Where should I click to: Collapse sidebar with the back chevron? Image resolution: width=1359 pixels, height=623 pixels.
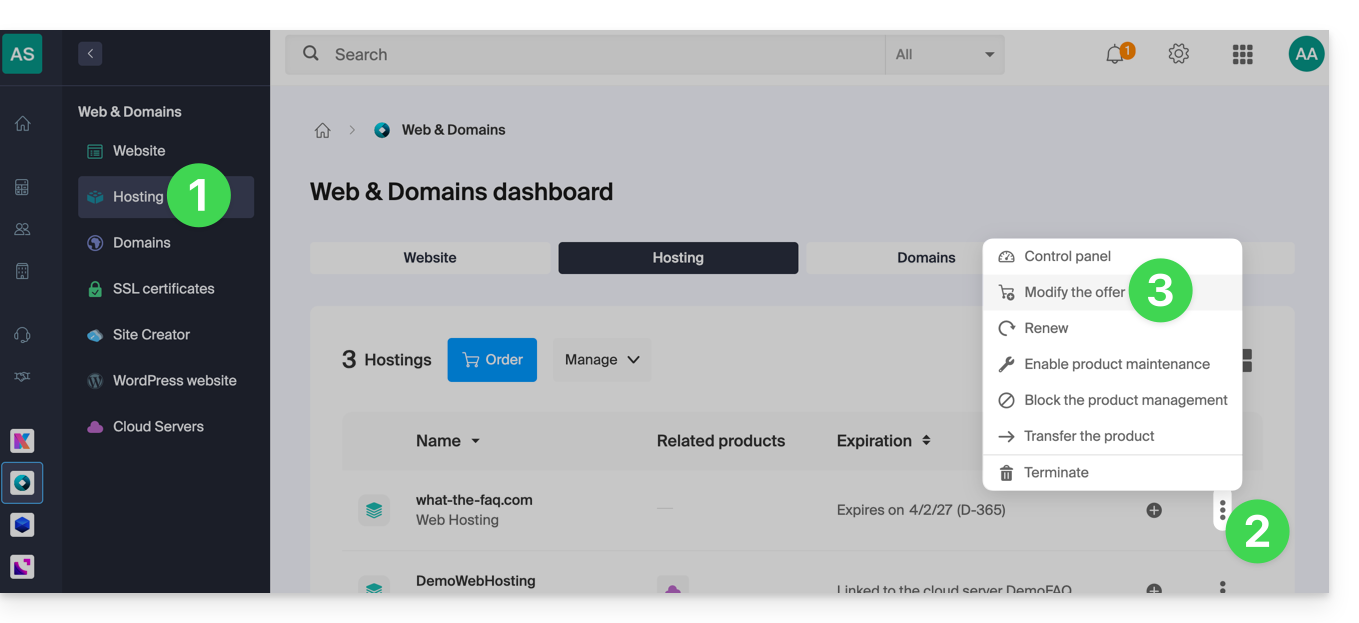[x=90, y=54]
